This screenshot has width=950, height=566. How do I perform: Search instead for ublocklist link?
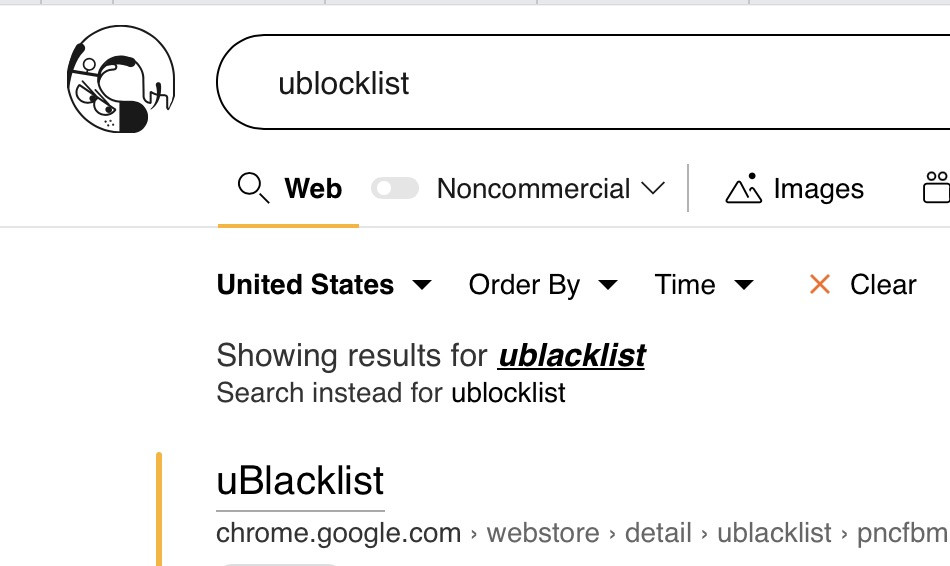[508, 392]
